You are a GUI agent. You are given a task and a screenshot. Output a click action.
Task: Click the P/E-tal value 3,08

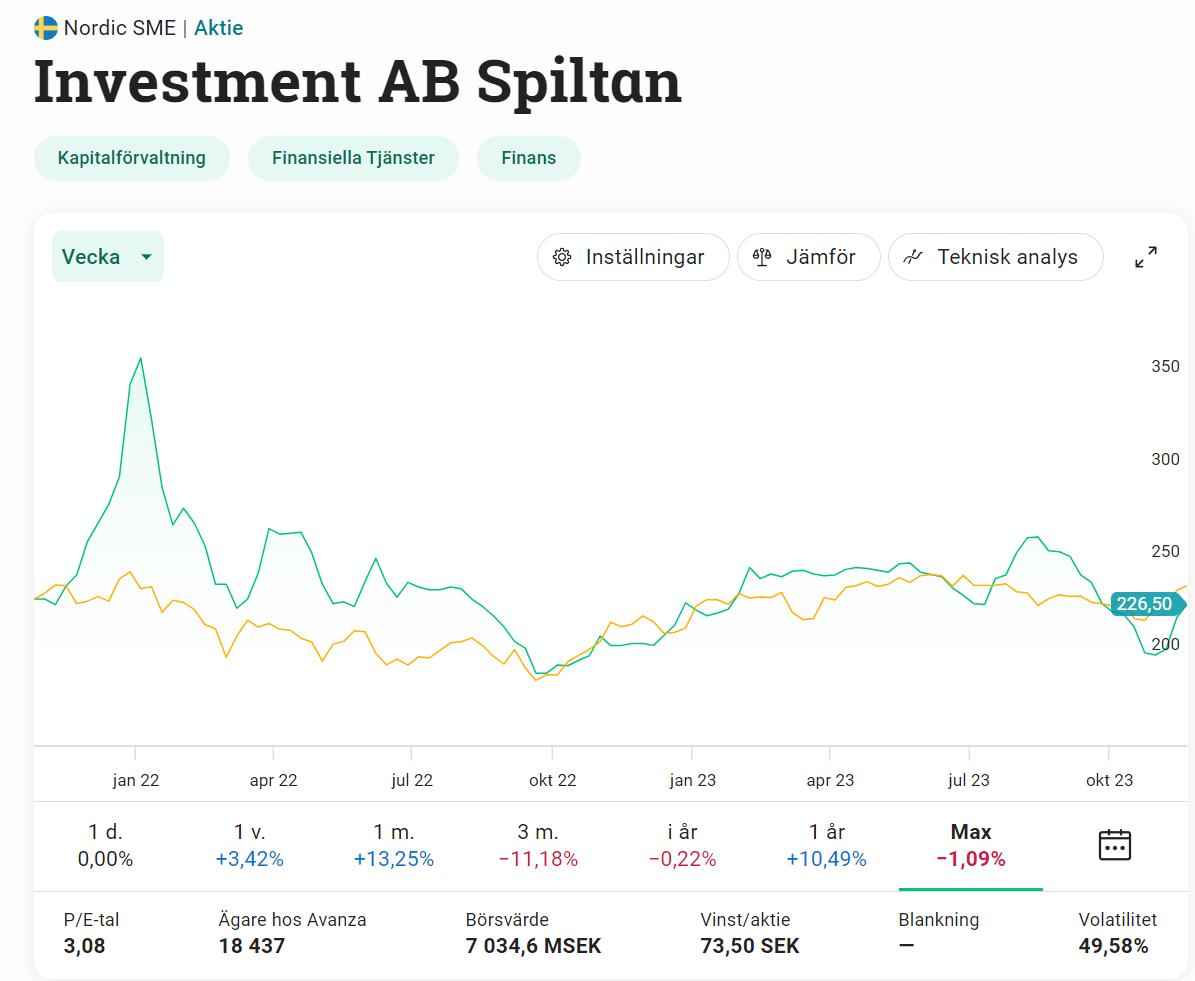pyautogui.click(x=85, y=946)
